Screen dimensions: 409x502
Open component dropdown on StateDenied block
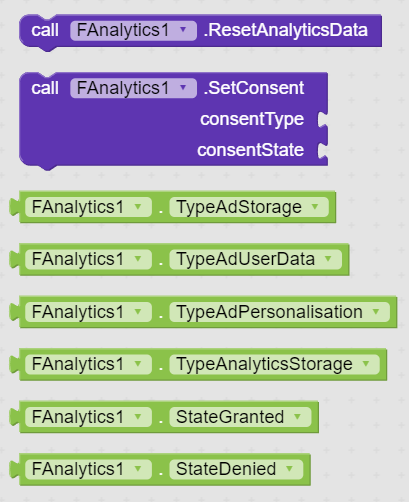(88, 469)
